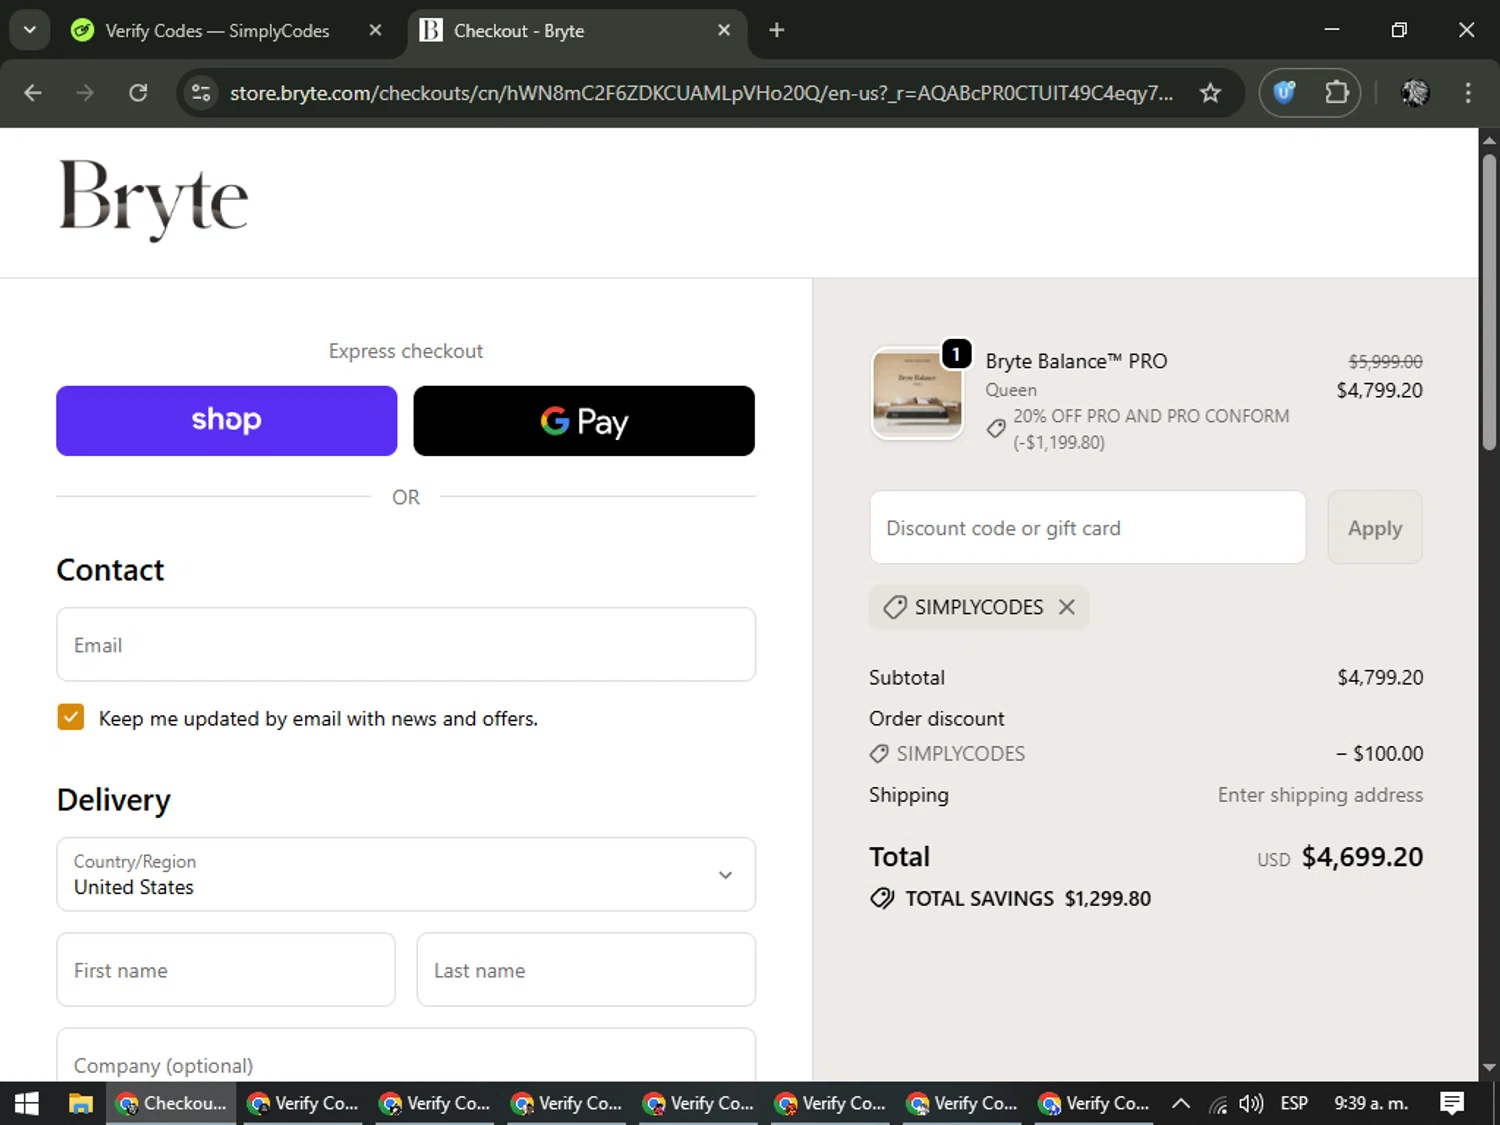Click the page vertical scrollbar
This screenshot has width=1500, height=1125.
pos(1489,300)
